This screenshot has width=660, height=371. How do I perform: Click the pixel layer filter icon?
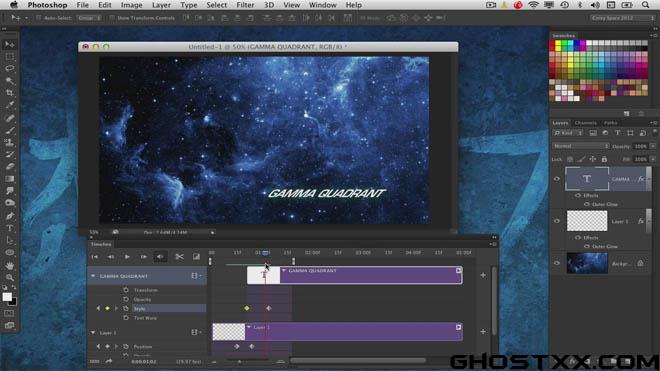point(593,133)
